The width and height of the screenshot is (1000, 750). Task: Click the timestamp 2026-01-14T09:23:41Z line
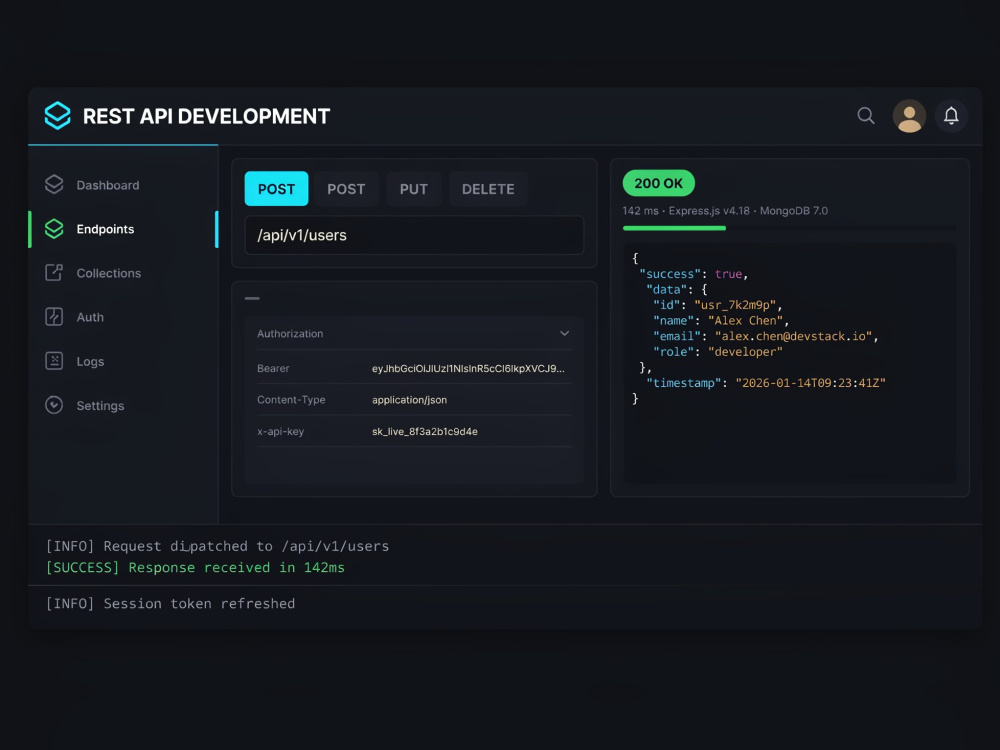click(x=765, y=383)
